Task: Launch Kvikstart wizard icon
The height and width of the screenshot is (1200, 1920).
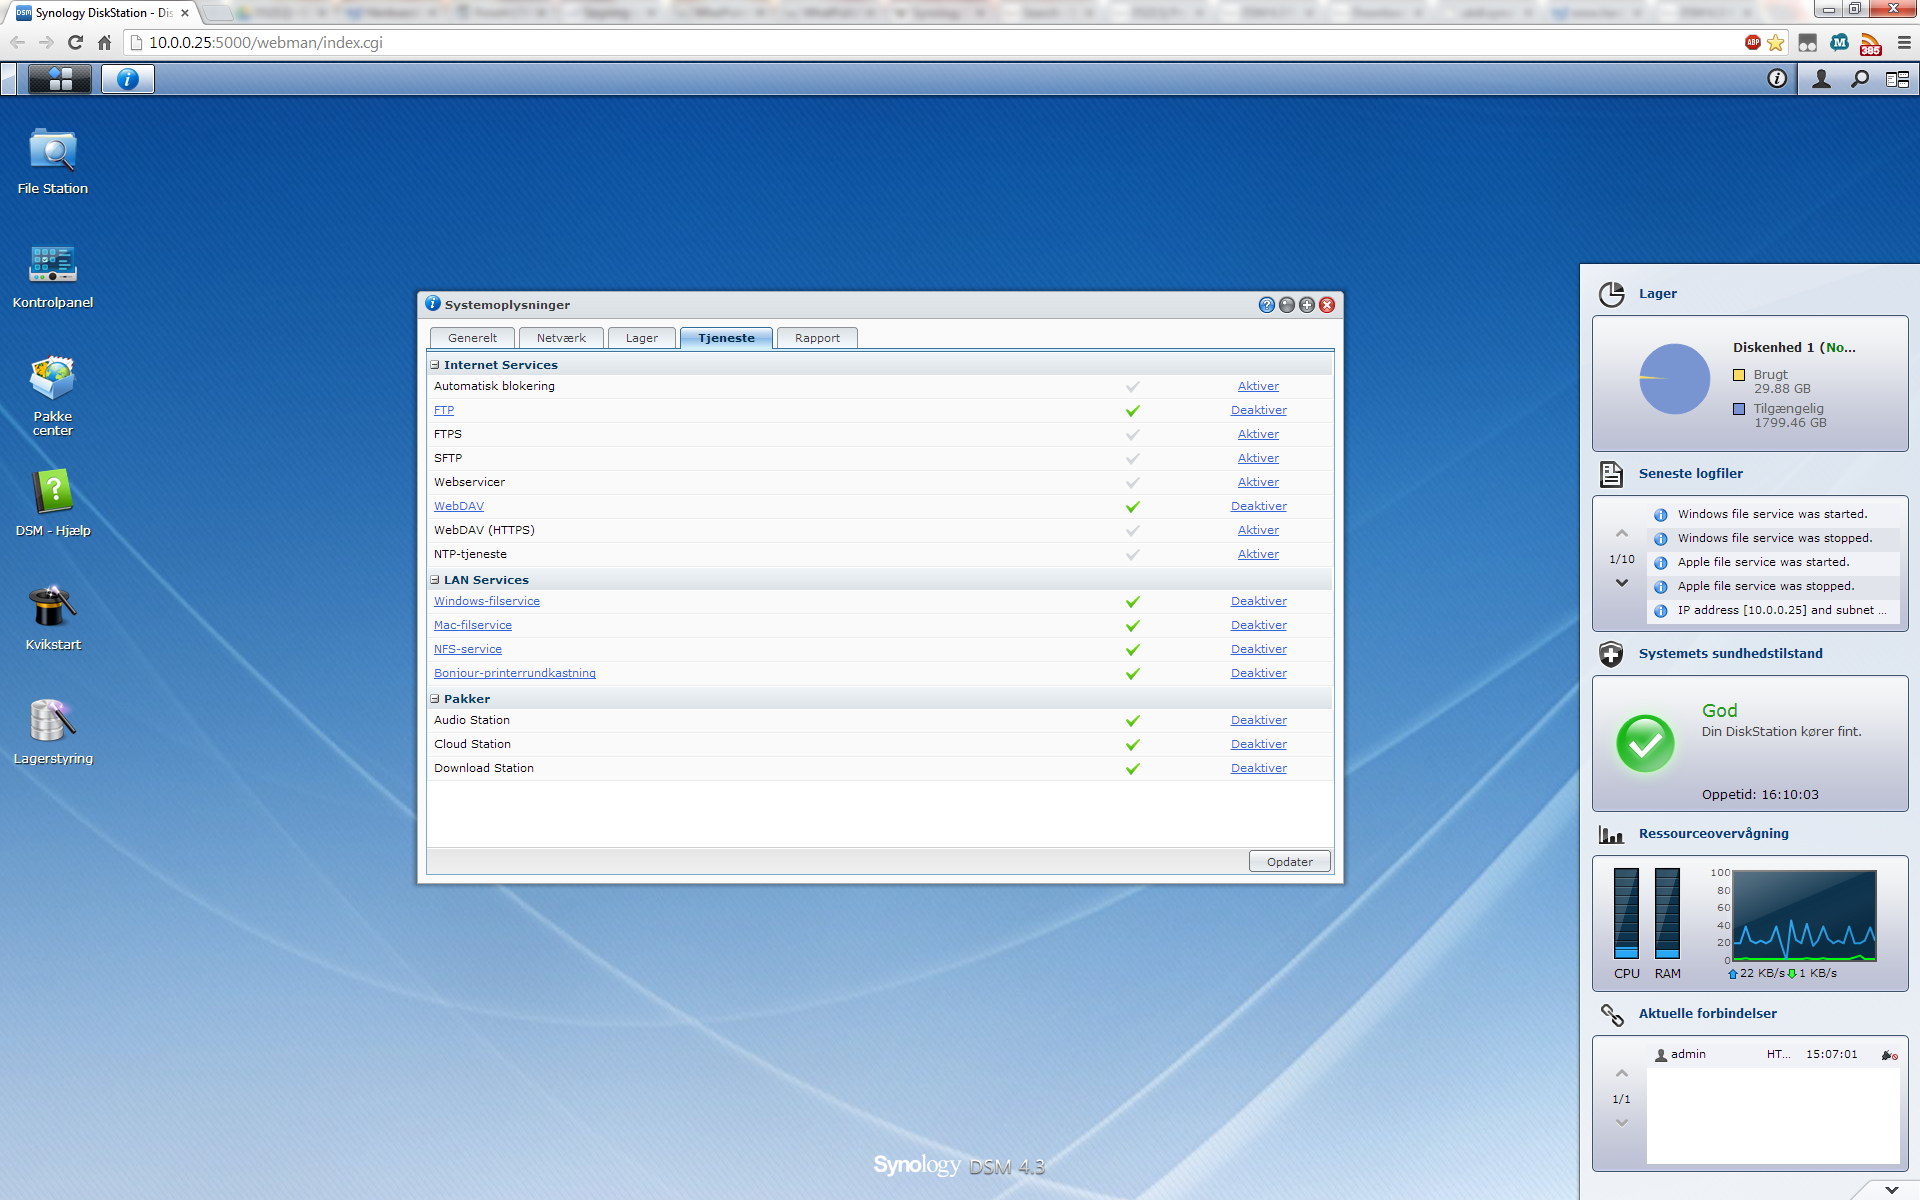Action: pos(53,617)
